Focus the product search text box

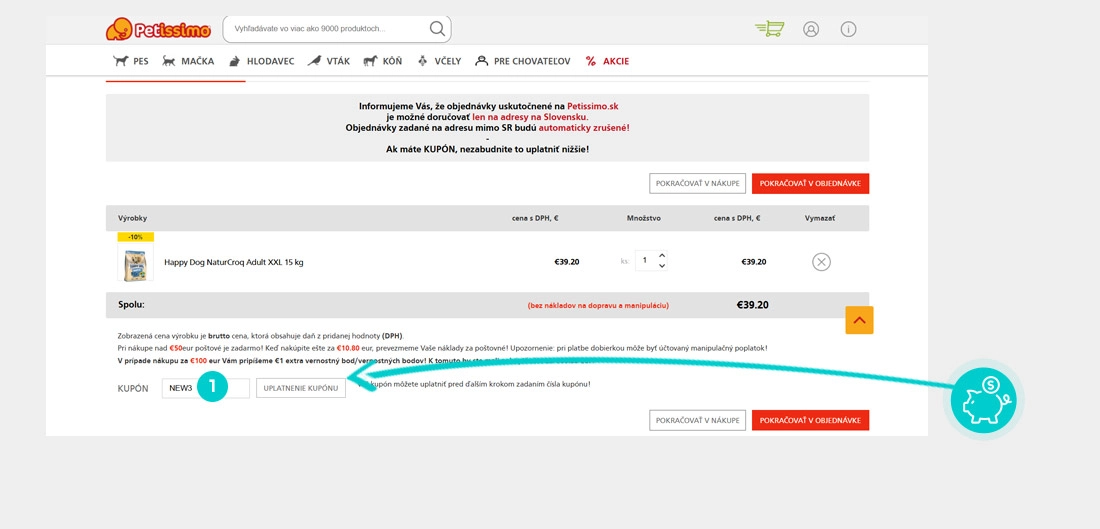[325, 29]
